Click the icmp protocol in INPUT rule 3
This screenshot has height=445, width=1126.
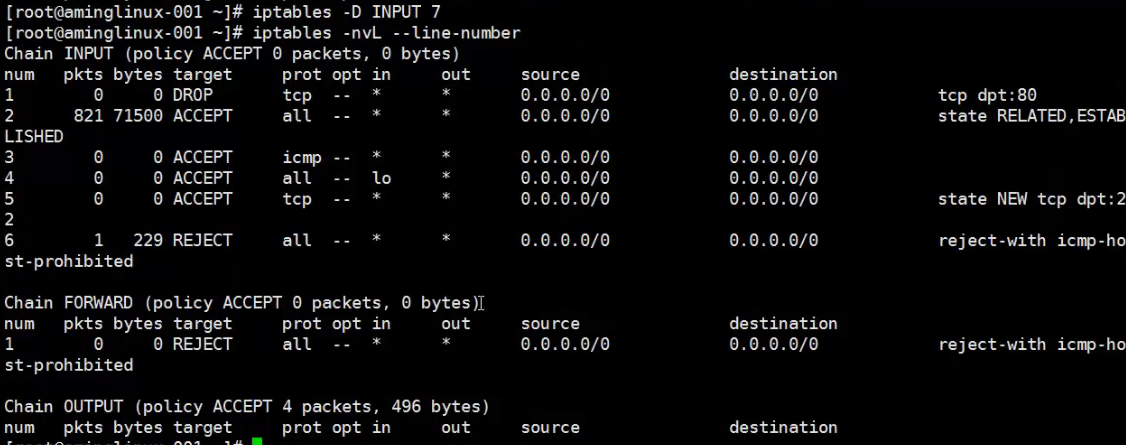302,157
